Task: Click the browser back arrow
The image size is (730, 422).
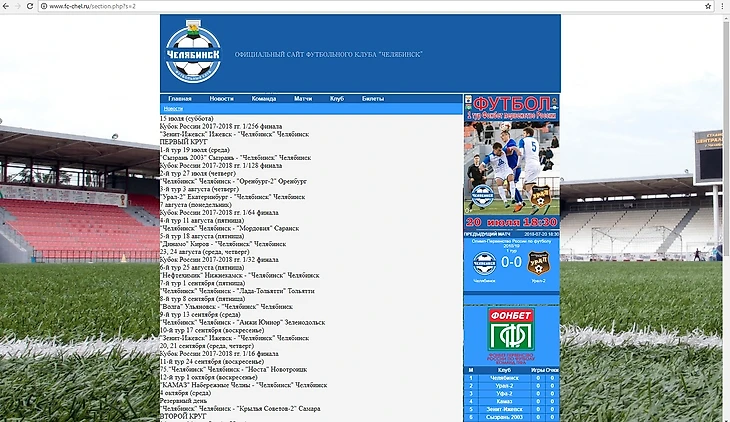Action: 6,6
